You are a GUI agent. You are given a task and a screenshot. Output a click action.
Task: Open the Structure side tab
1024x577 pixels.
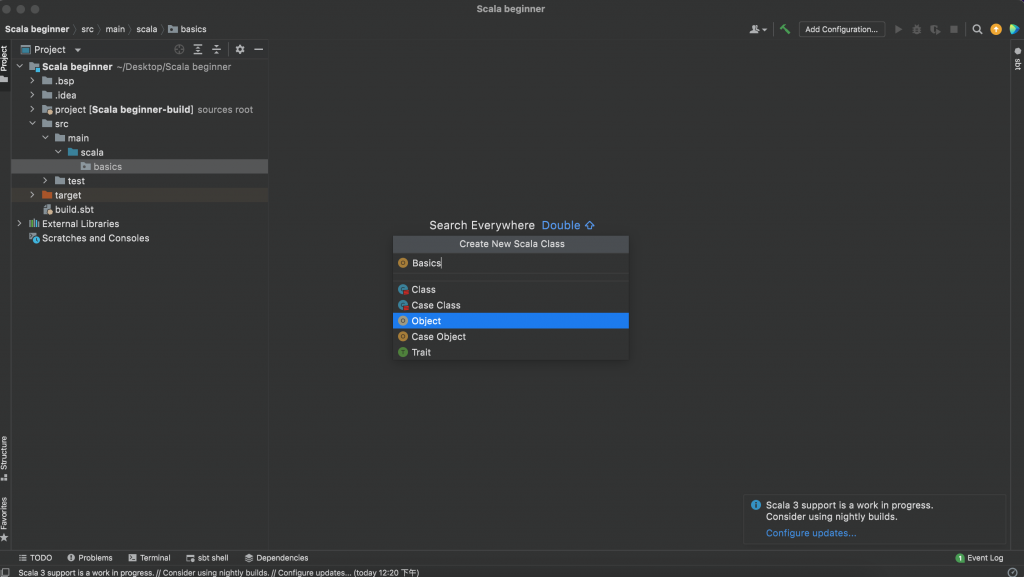coord(4,458)
